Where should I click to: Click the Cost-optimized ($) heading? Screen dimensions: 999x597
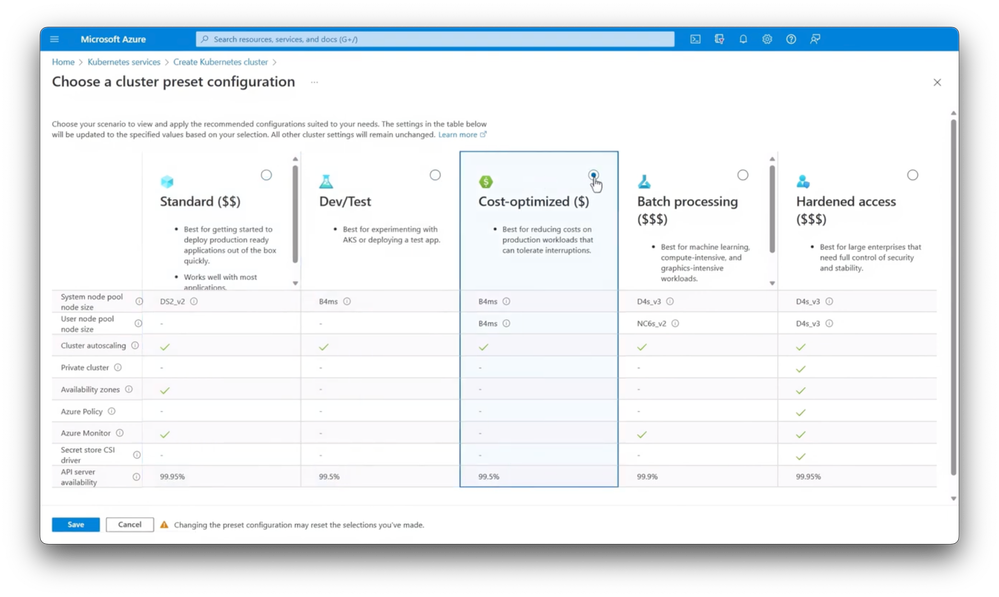tap(534, 201)
